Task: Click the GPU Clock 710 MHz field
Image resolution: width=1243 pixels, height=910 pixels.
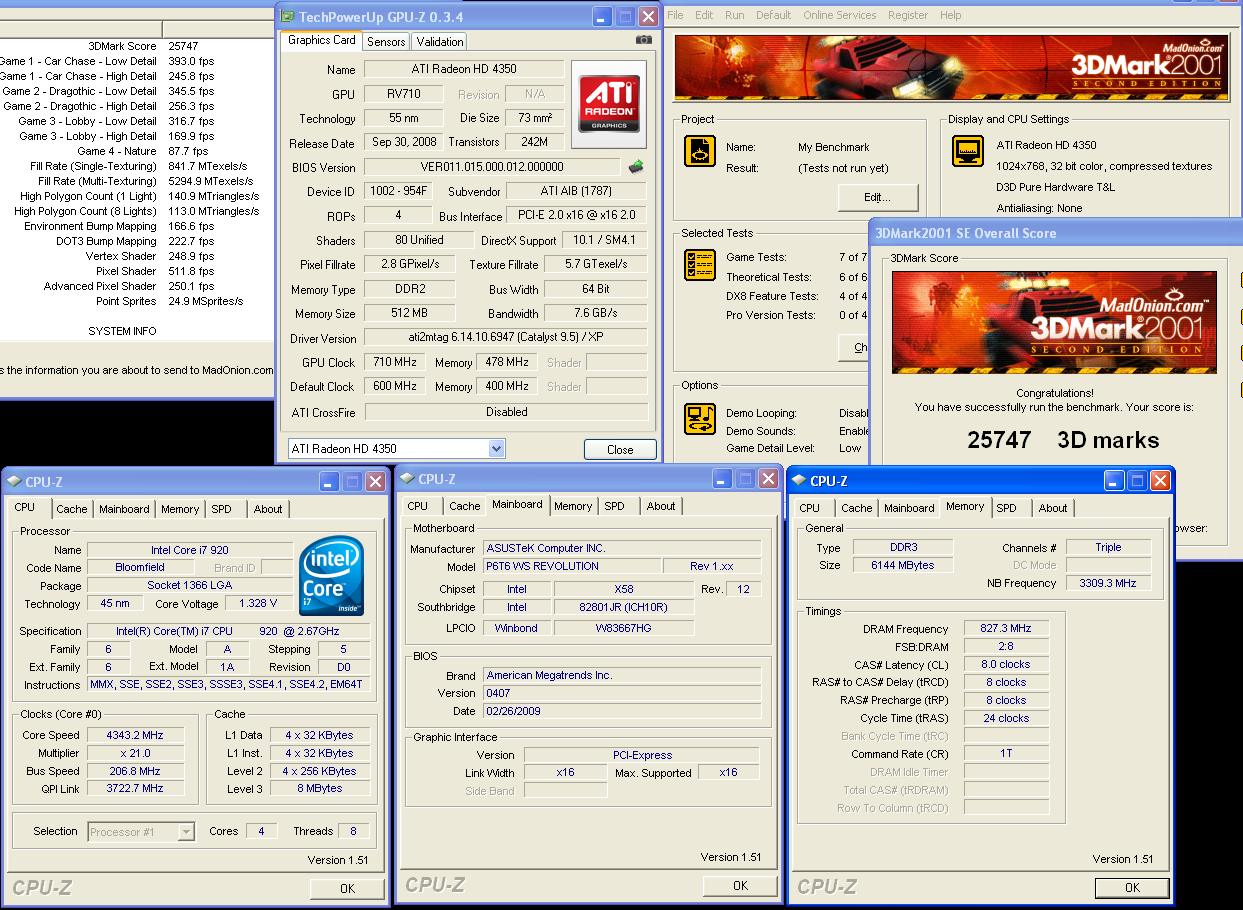Action: click(x=395, y=362)
